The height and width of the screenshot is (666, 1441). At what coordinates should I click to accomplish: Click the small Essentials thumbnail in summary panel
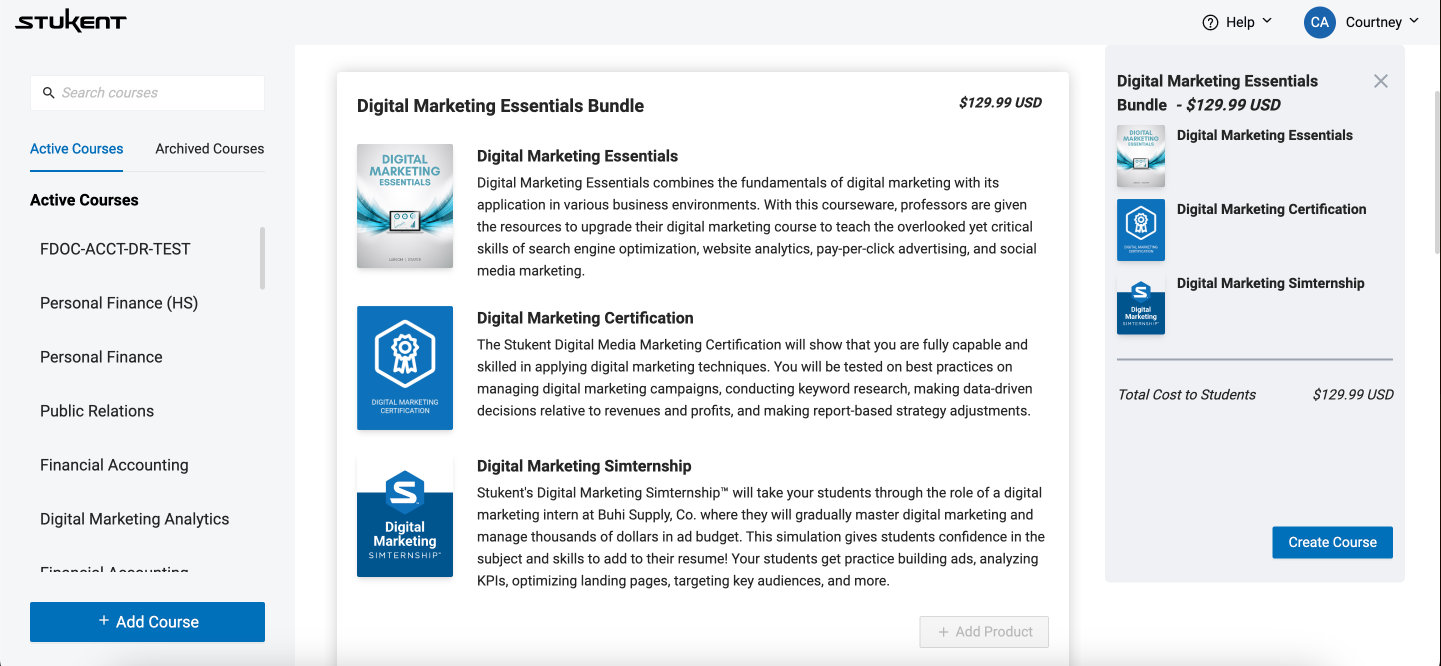[x=1141, y=156]
